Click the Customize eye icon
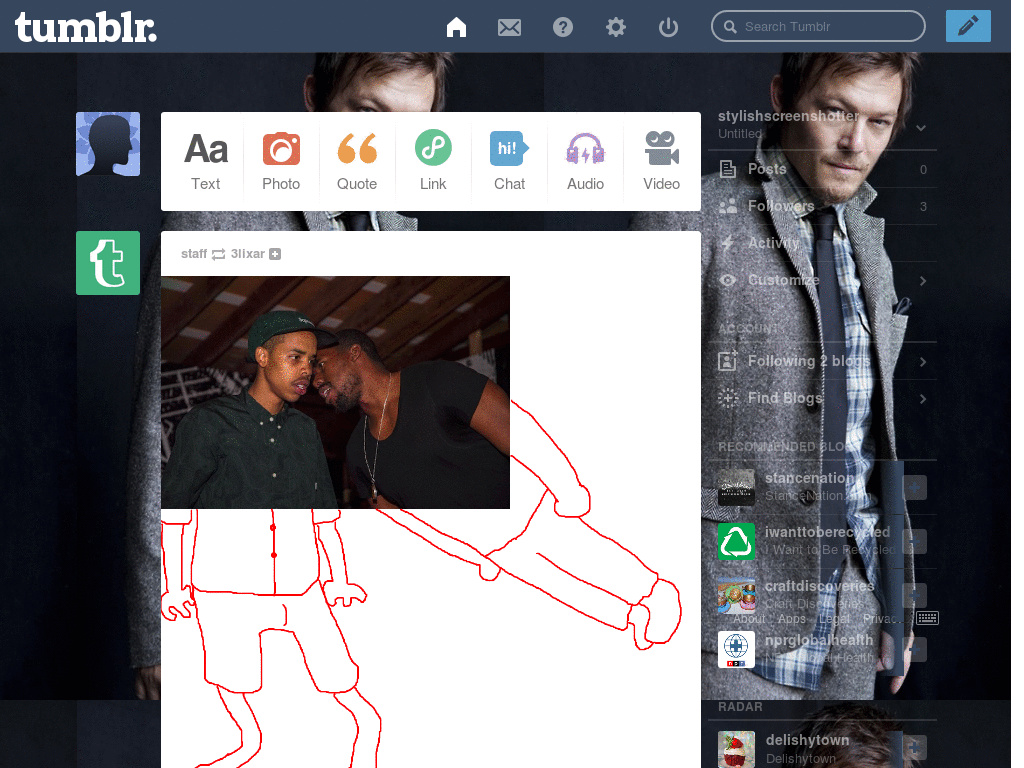 [728, 280]
